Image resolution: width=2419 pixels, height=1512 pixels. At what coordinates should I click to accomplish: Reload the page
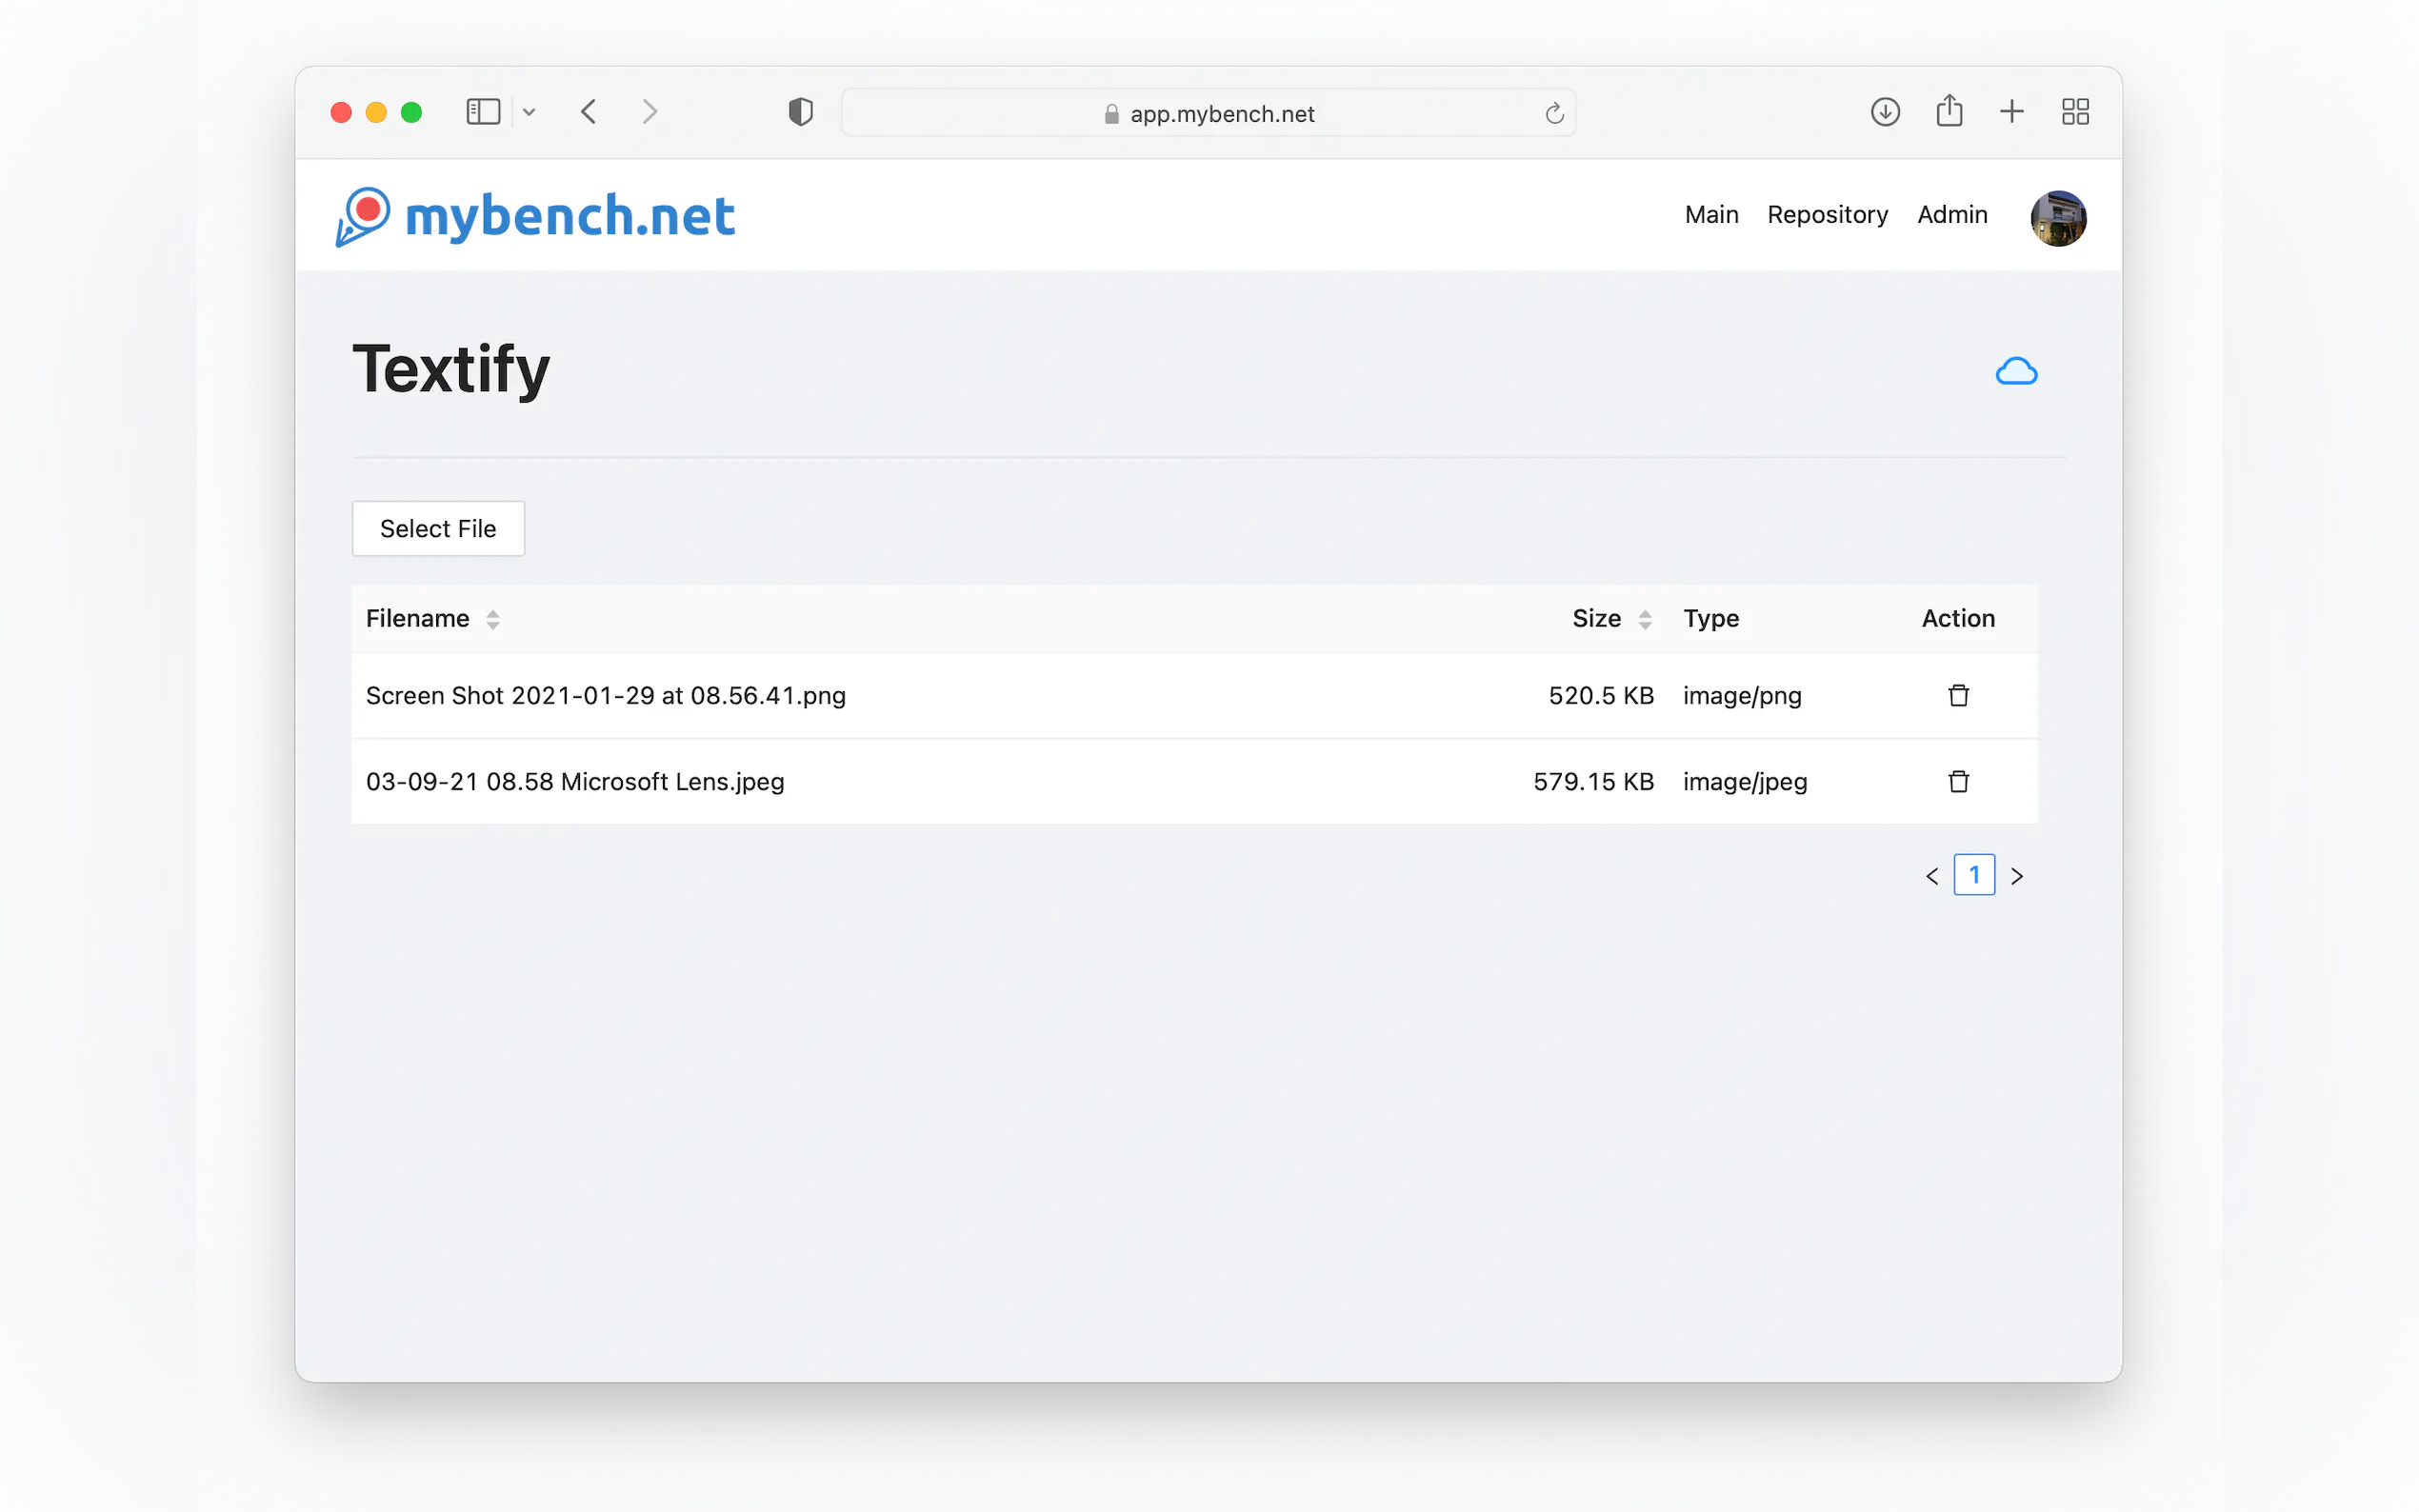[1553, 114]
